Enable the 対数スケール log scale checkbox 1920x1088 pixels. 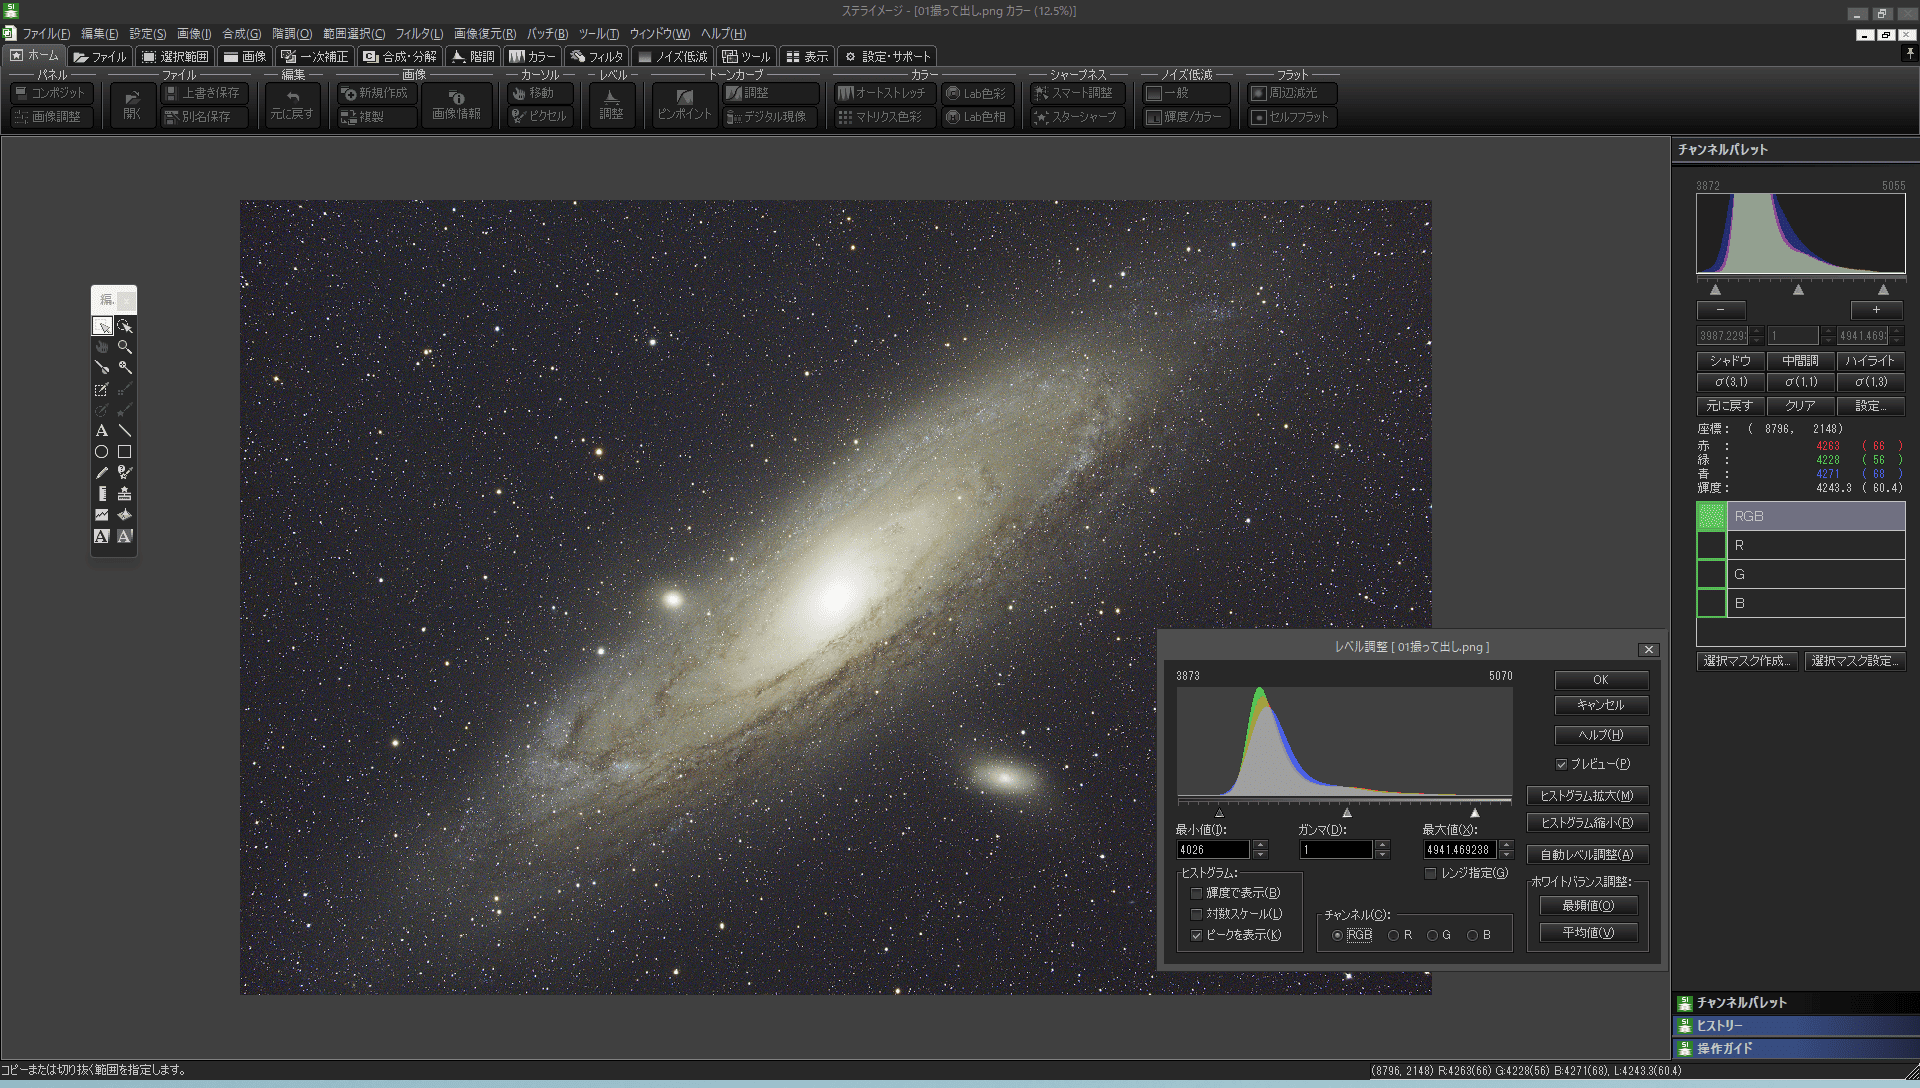click(1196, 914)
